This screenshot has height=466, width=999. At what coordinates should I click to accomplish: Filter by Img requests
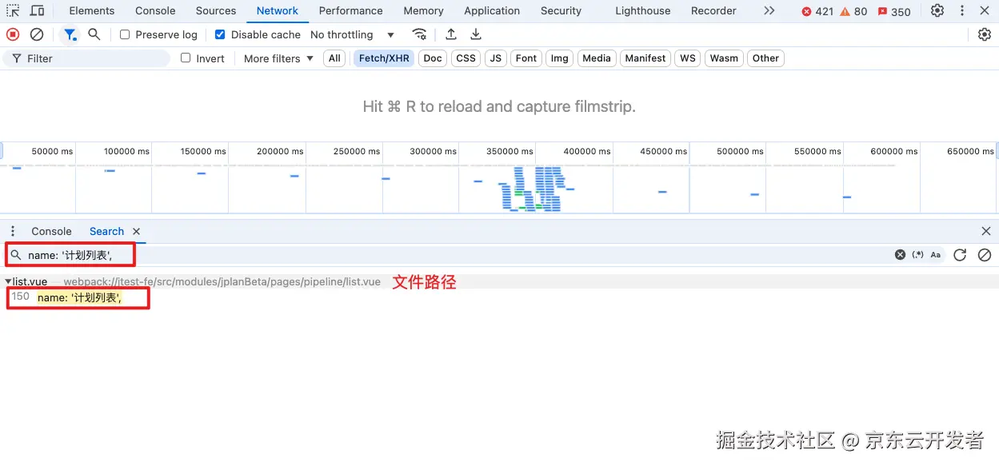tap(559, 59)
